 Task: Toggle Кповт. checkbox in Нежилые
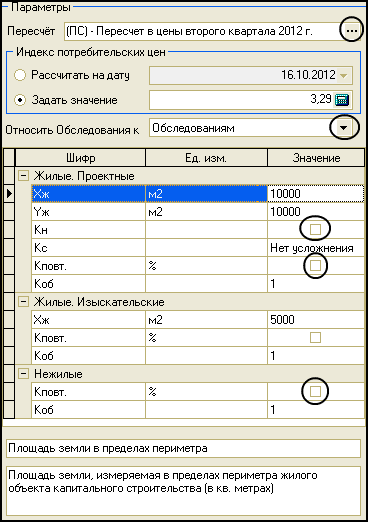click(x=315, y=391)
